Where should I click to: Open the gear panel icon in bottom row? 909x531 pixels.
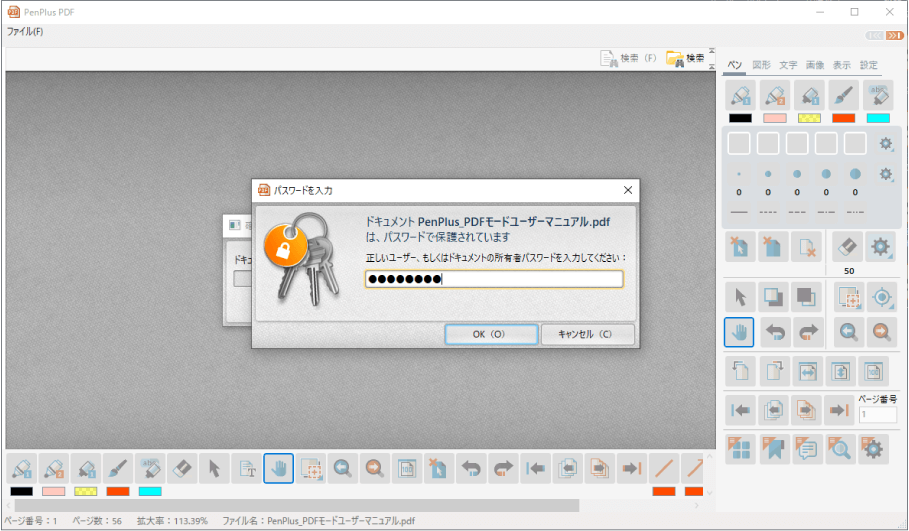click(x=873, y=449)
